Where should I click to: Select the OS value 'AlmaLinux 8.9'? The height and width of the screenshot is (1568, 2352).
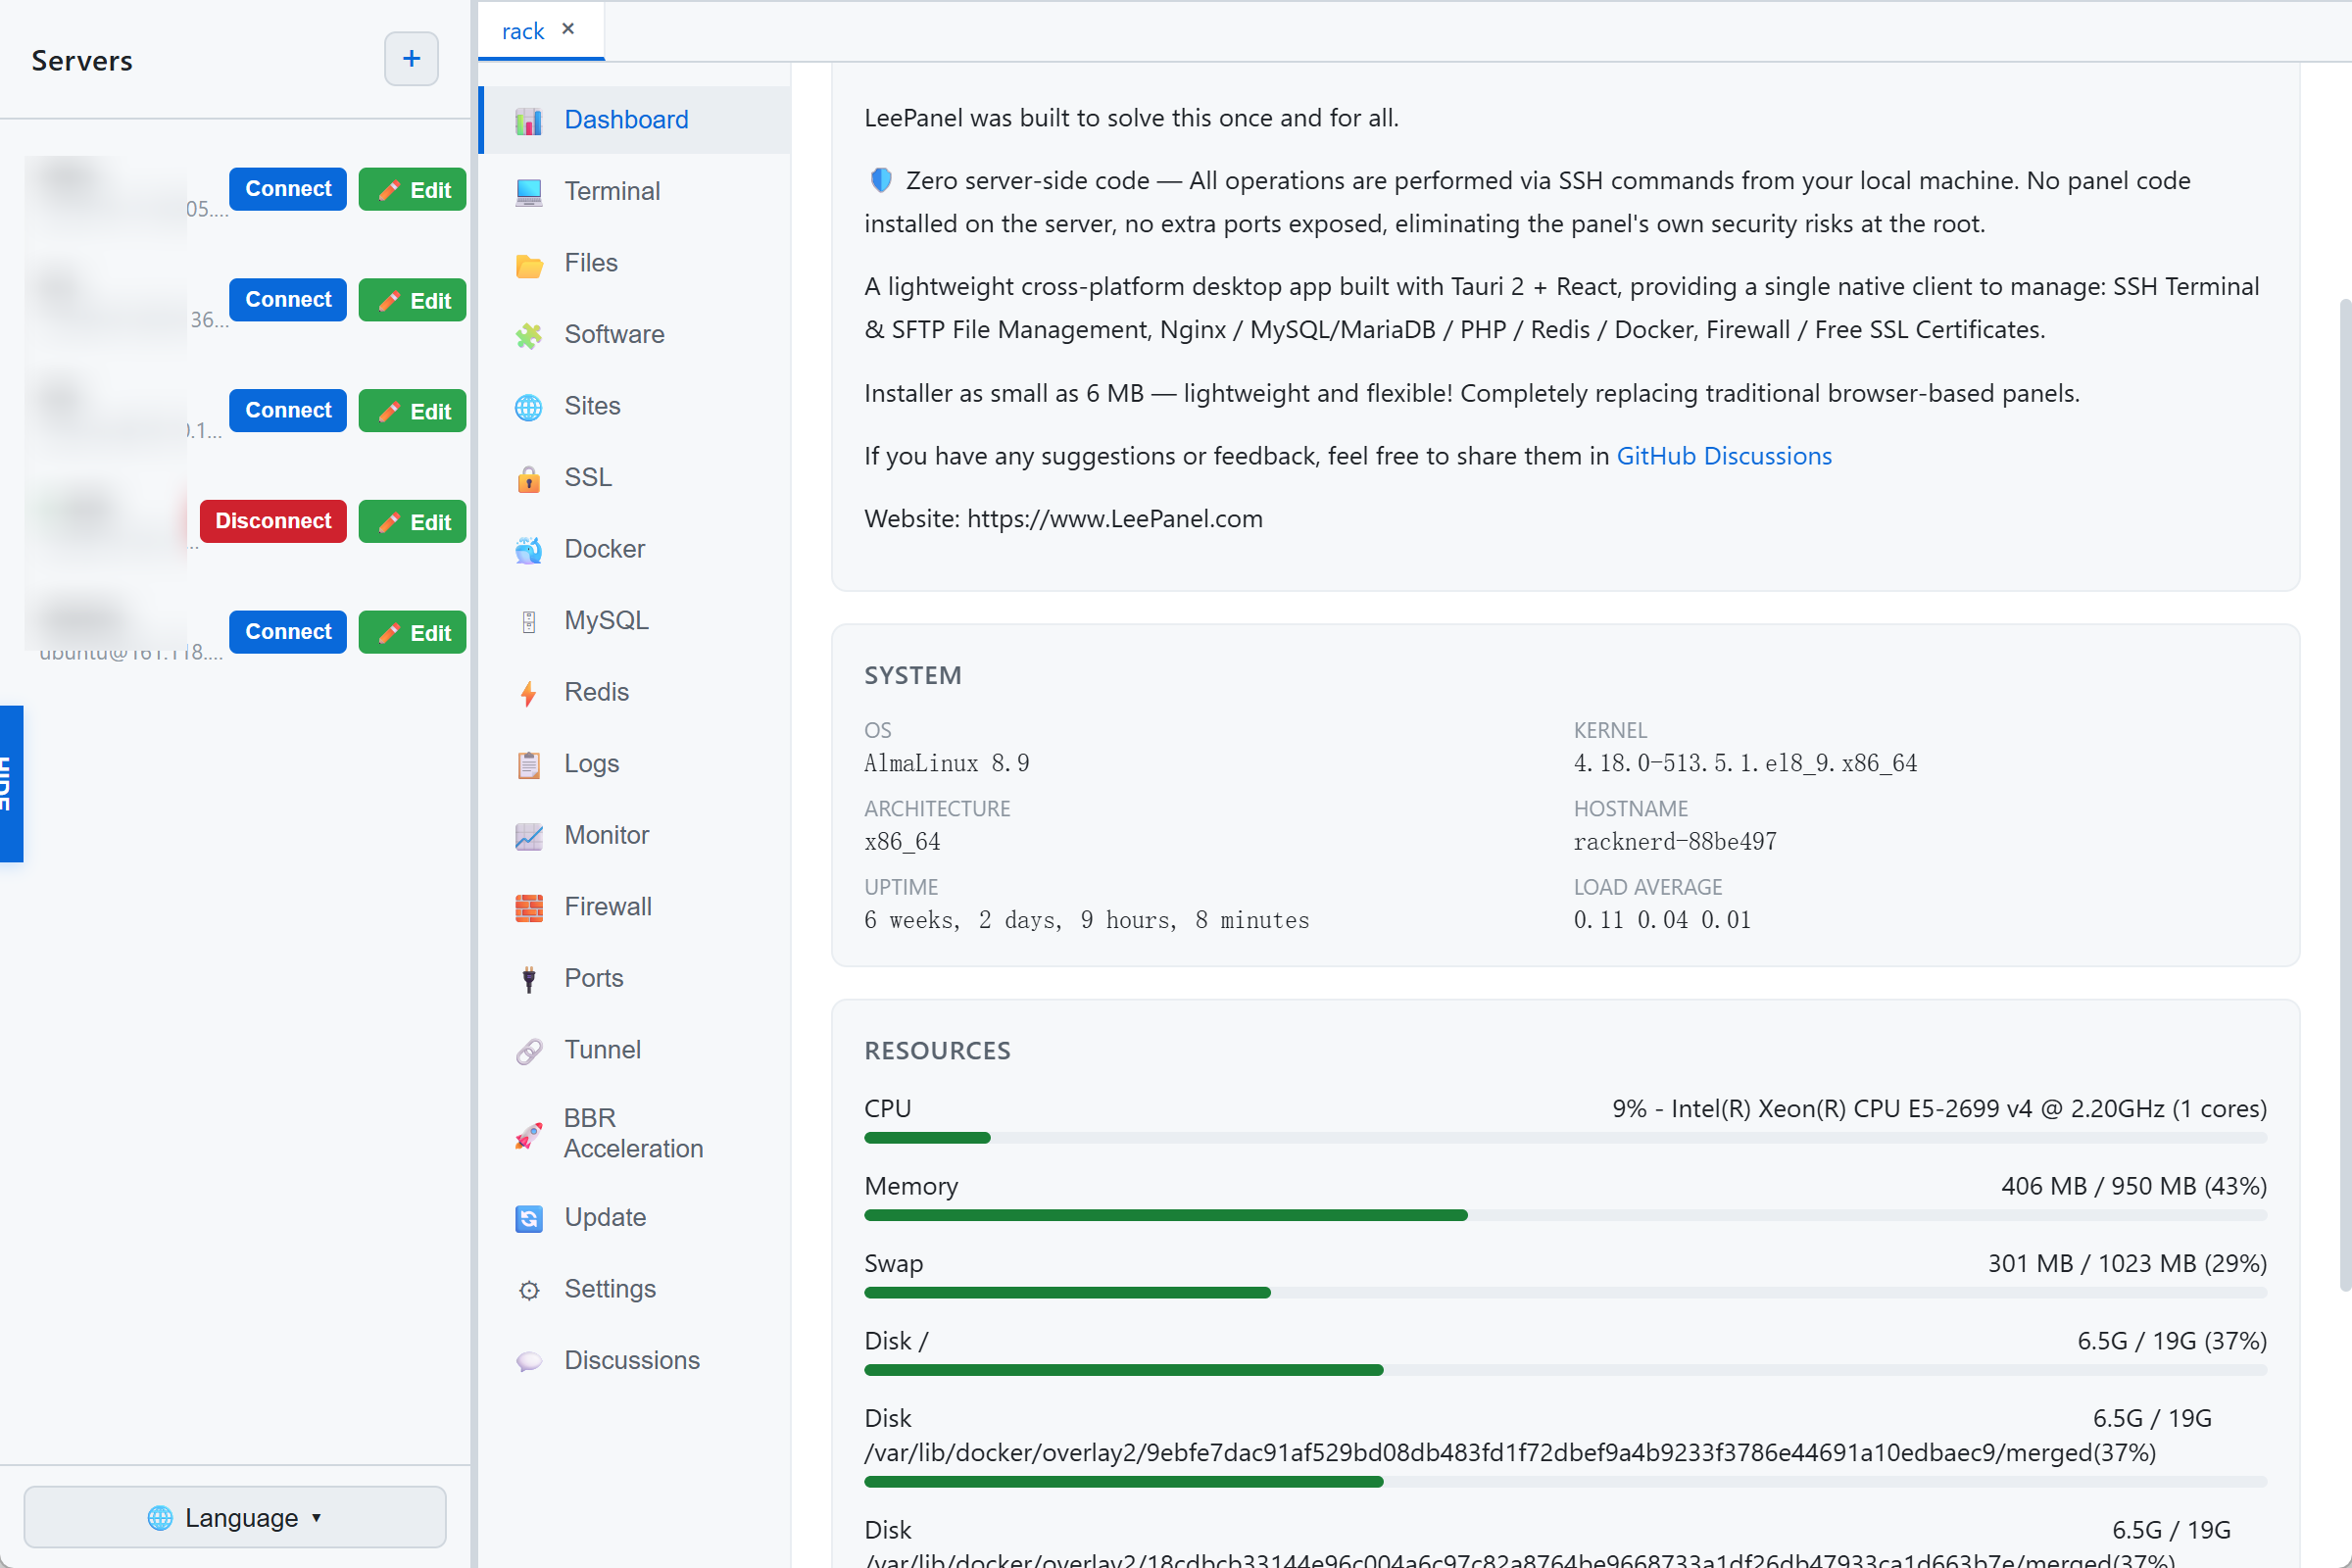tap(946, 763)
